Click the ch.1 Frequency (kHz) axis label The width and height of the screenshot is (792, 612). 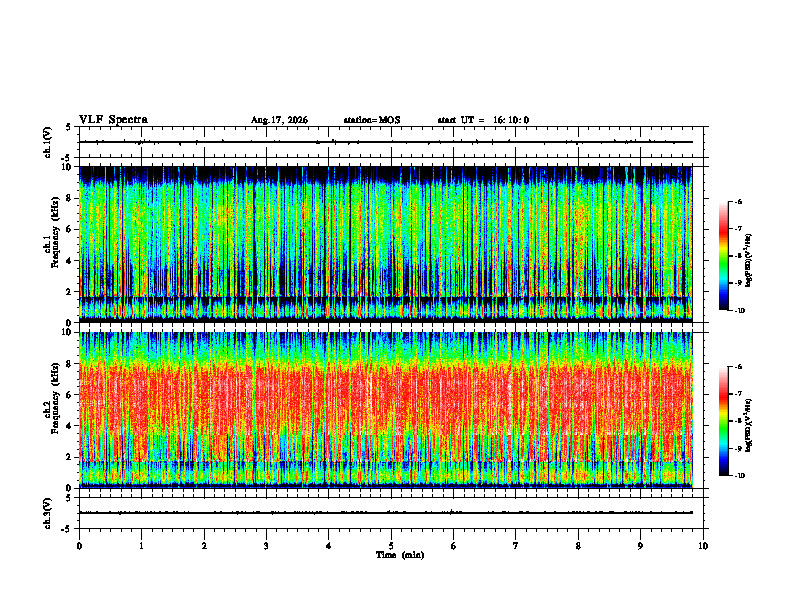pyautogui.click(x=52, y=244)
